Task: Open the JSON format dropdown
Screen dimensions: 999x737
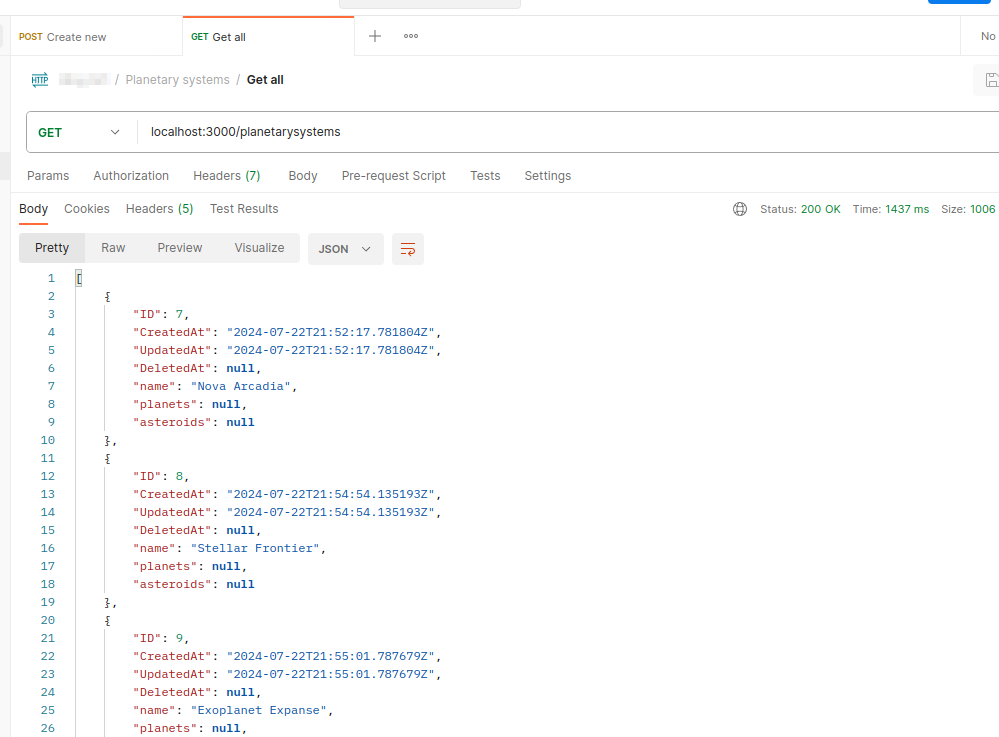Action: point(345,249)
